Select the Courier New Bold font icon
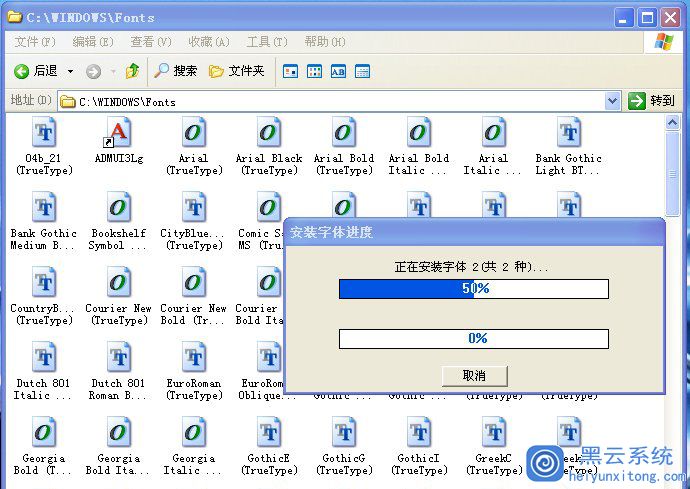Viewport: 690px width, 489px height. pos(194,282)
